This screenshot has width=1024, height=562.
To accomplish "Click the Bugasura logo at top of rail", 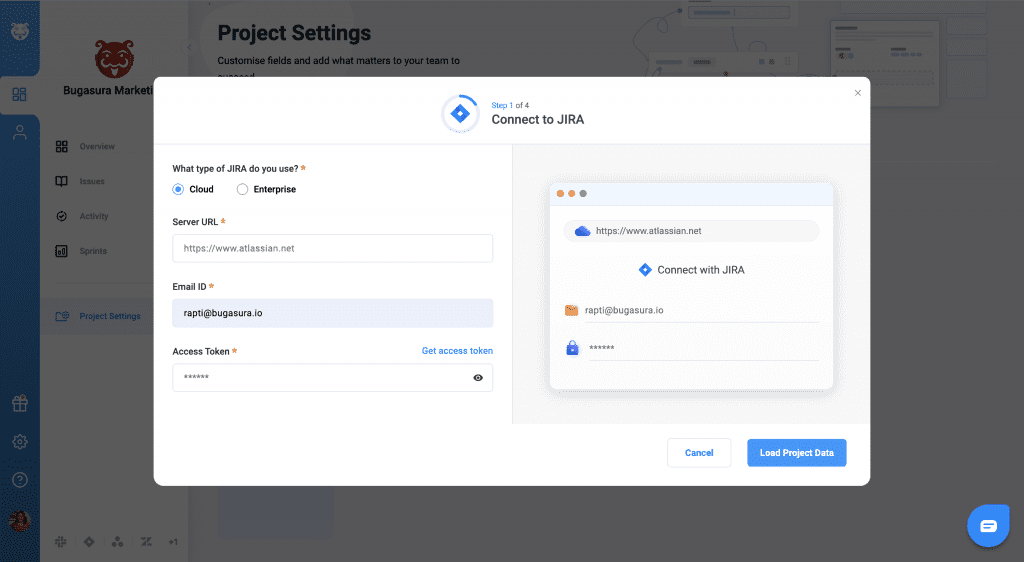I will pyautogui.click(x=20, y=31).
